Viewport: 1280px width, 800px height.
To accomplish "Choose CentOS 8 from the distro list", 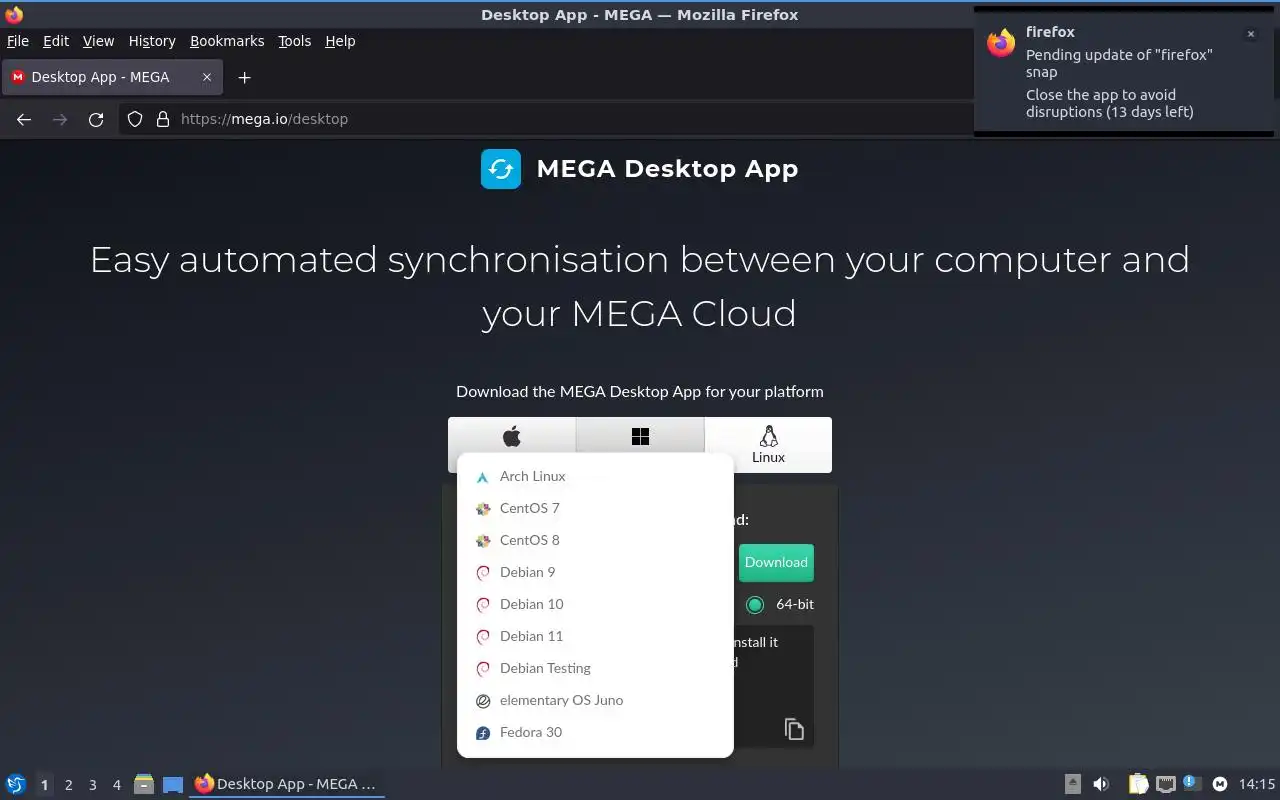I will [x=595, y=540].
